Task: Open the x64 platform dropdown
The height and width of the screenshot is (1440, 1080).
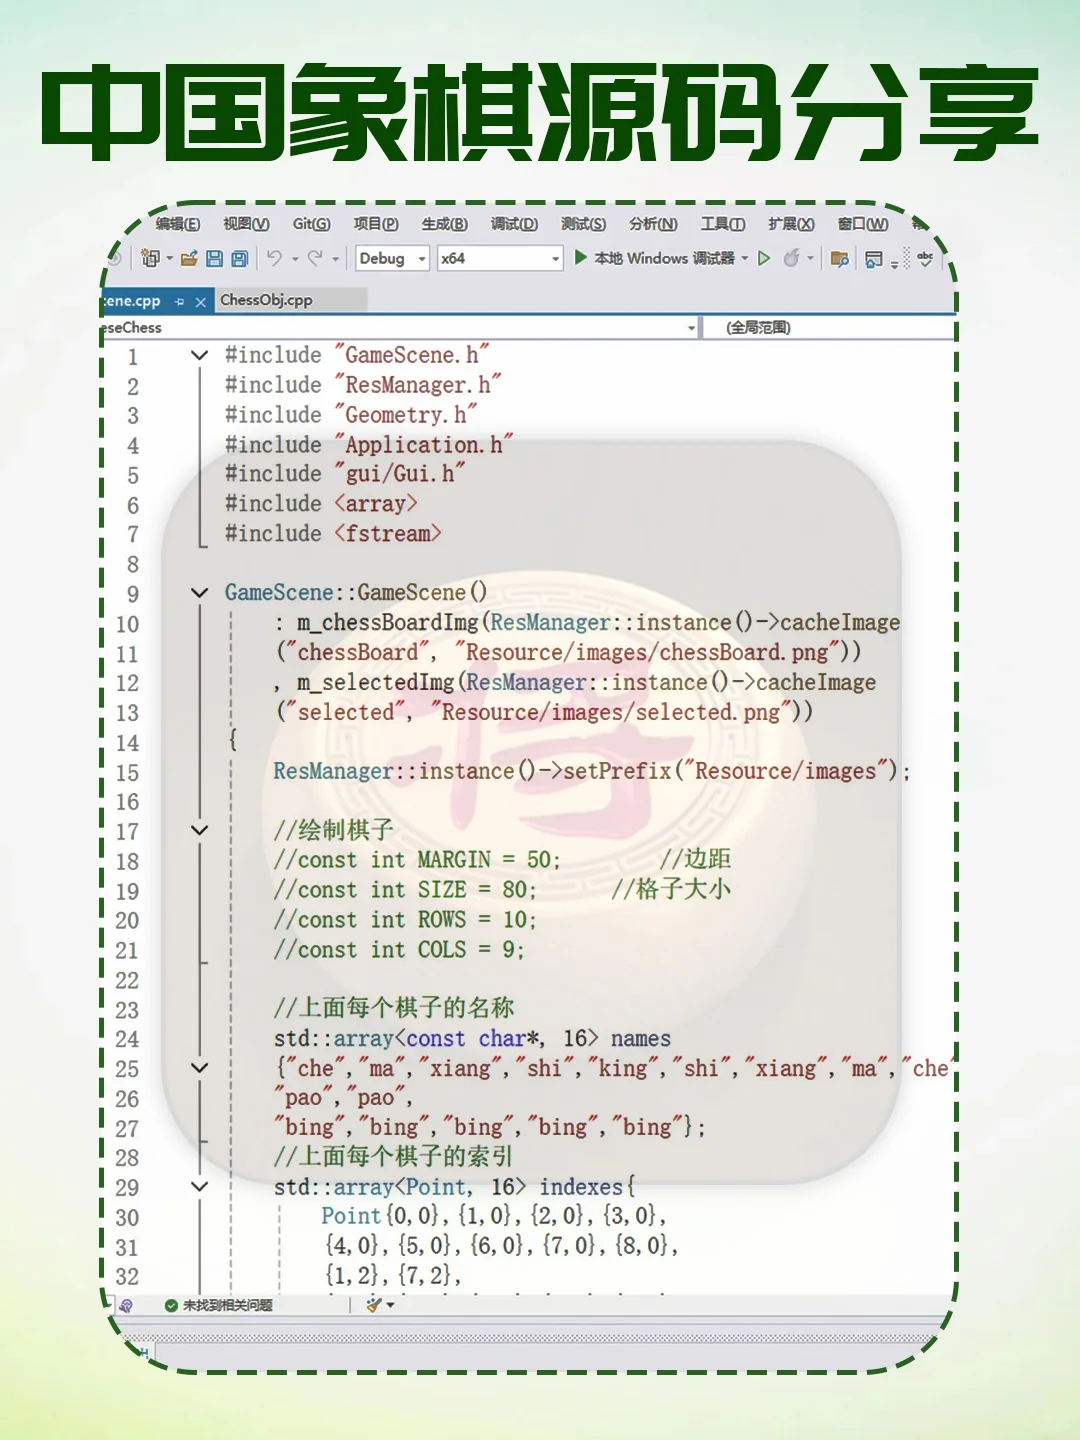Action: coord(501,258)
